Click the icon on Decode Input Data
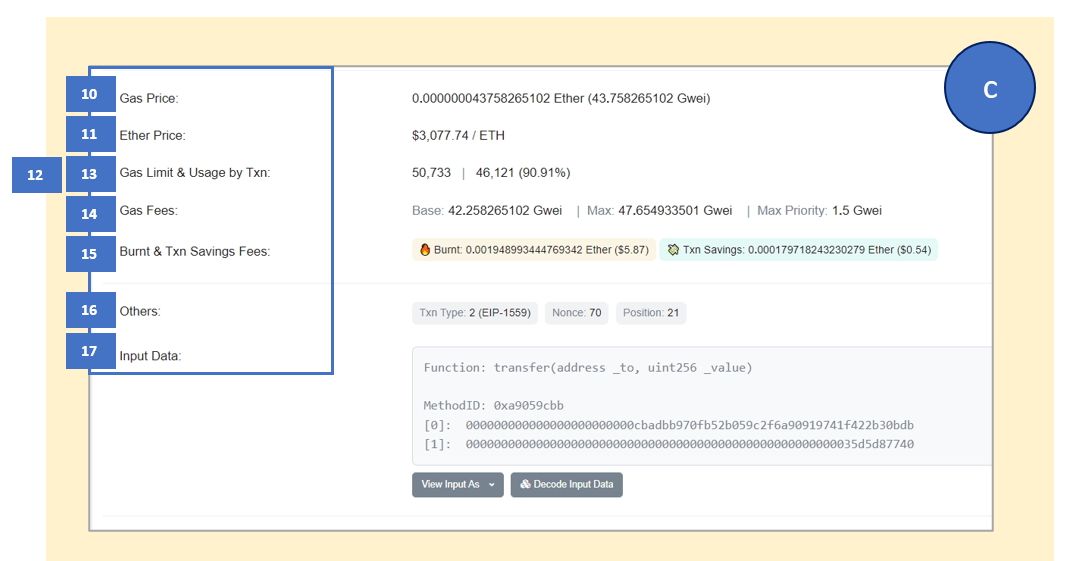This screenshot has height=561, width=1071. (x=525, y=485)
